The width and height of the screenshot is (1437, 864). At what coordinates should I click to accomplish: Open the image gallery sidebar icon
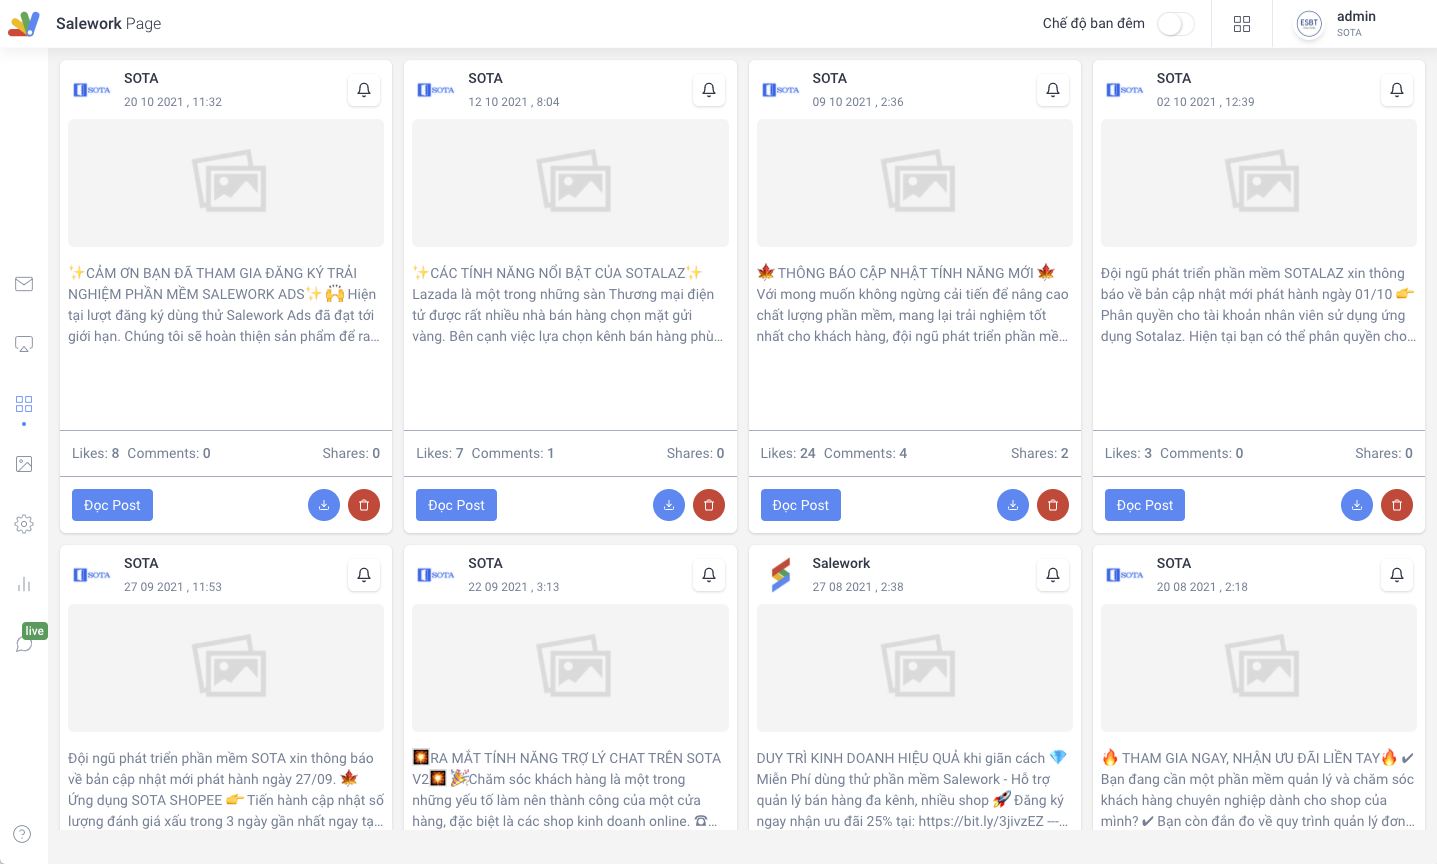coord(24,464)
